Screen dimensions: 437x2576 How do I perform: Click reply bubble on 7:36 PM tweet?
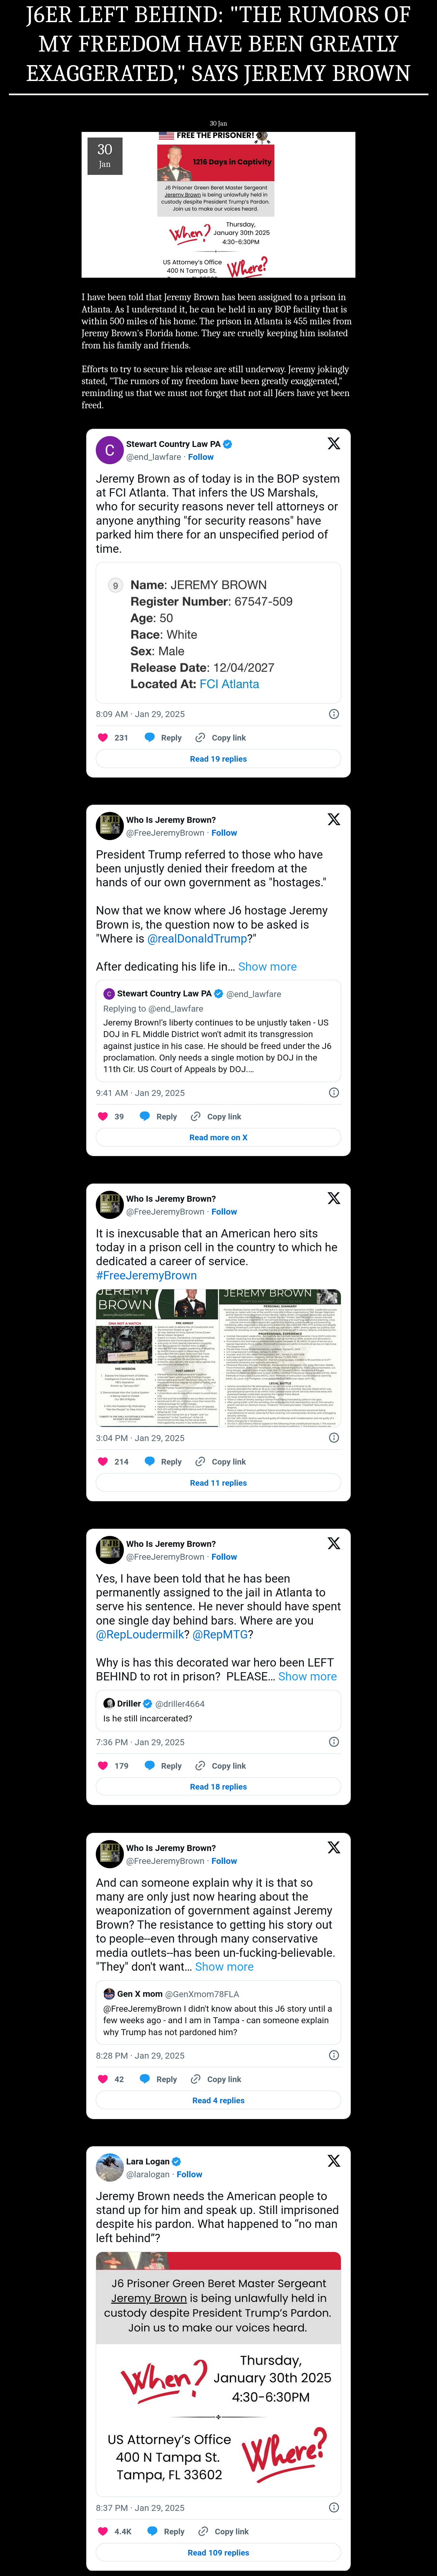pos(150,1766)
